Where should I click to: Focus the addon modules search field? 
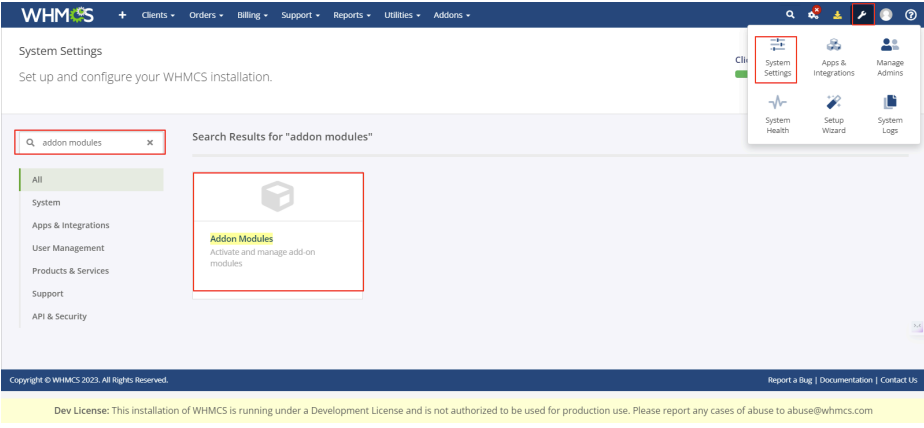pos(91,143)
